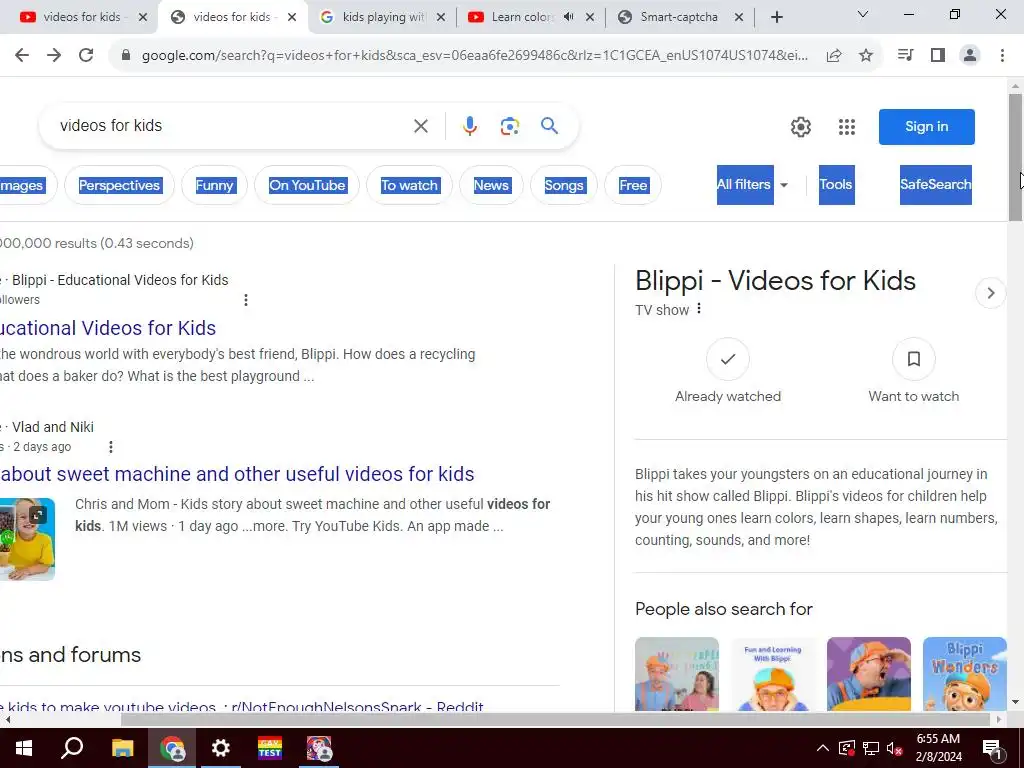View site information lock icon
1024x768 pixels.
[x=126, y=56]
